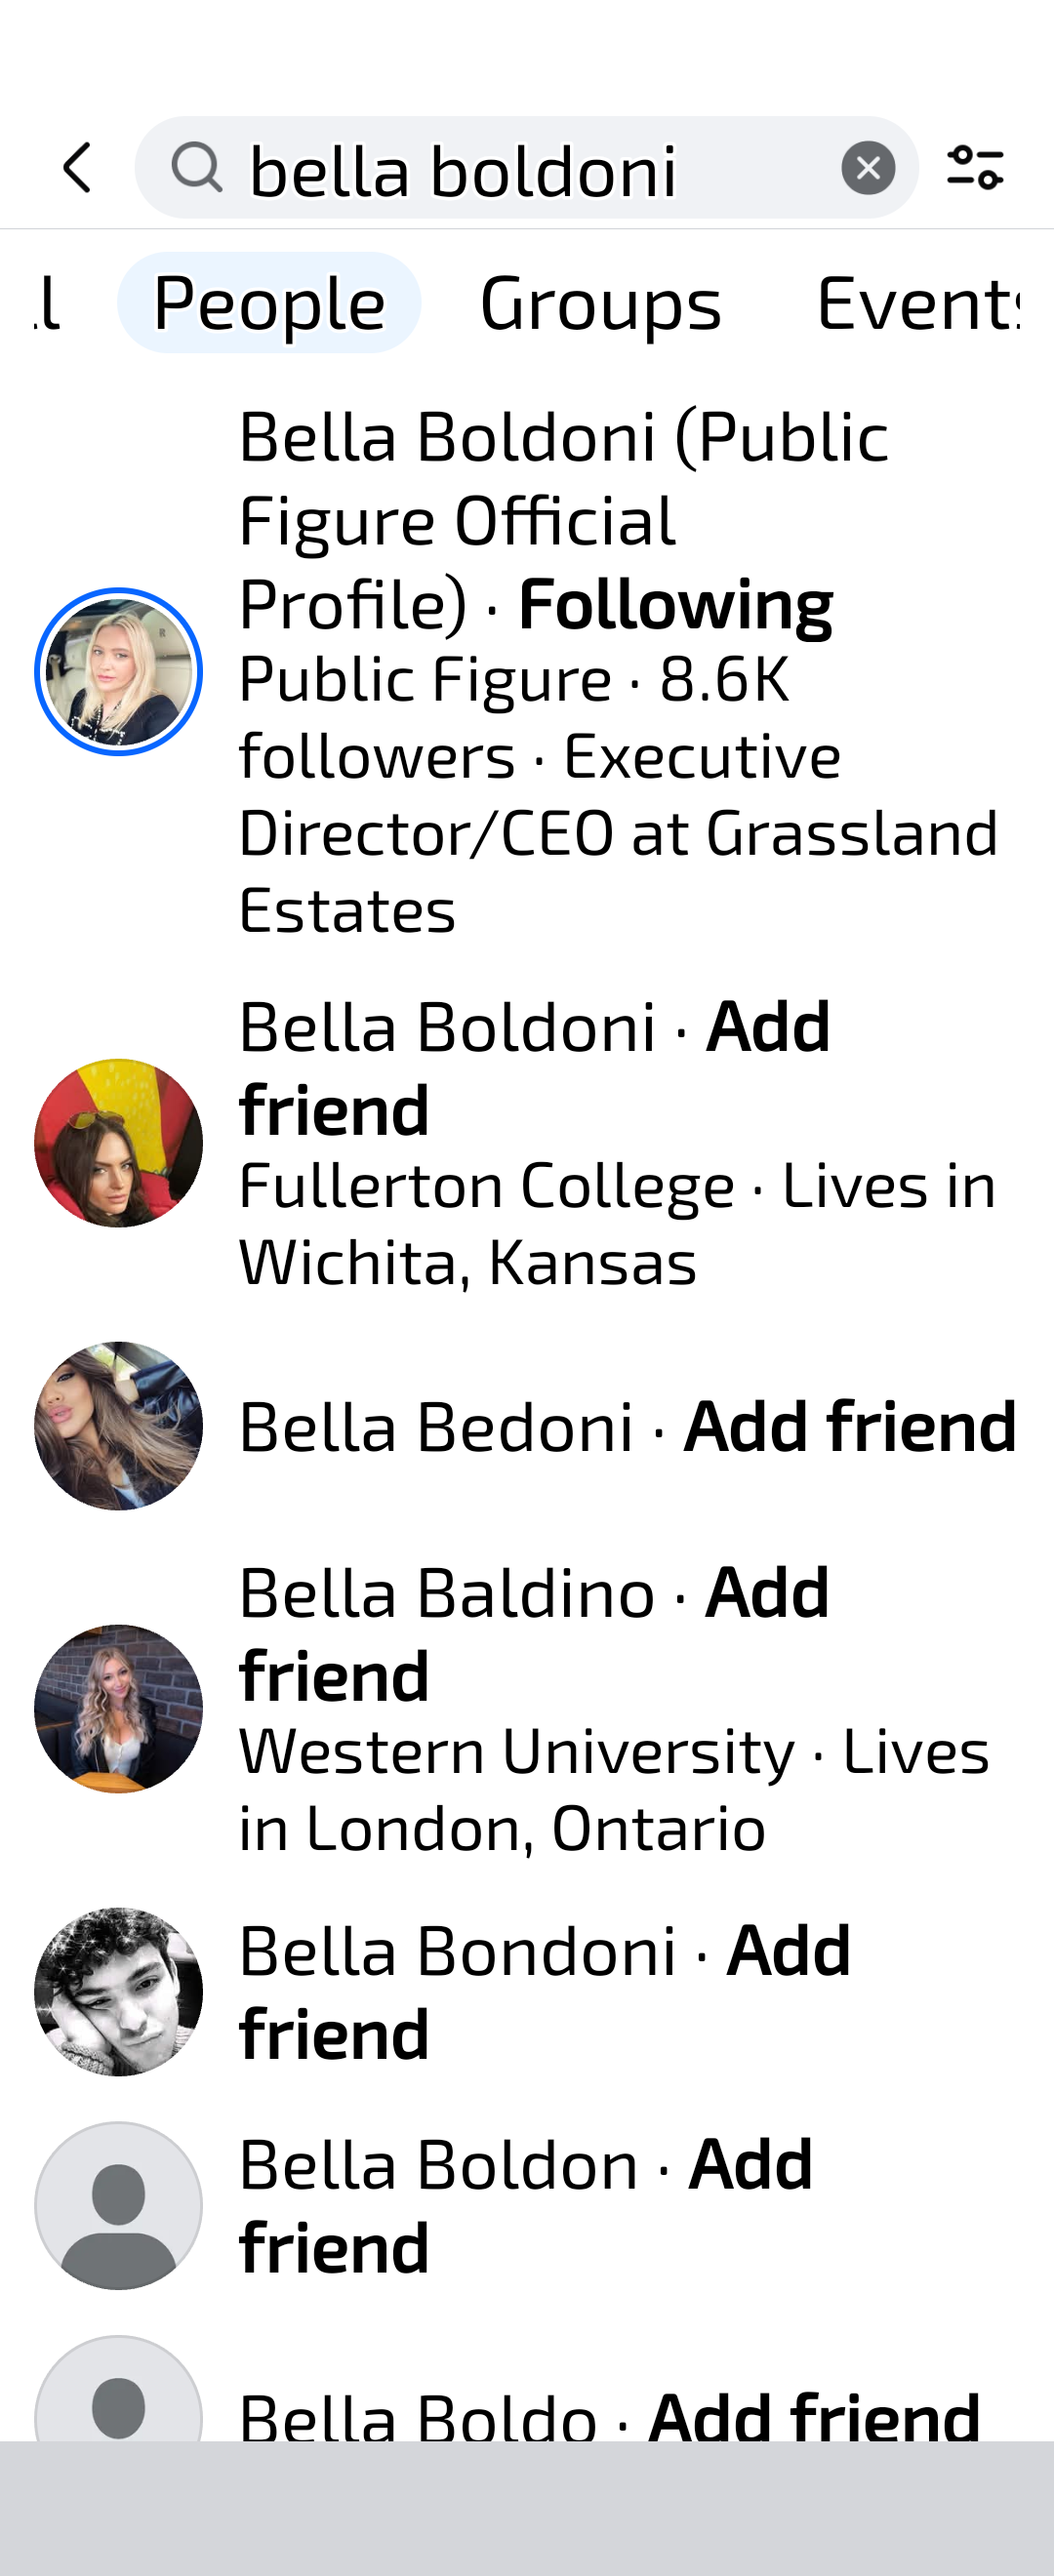Open Bella Bedoni's profile picture

coord(118,1426)
